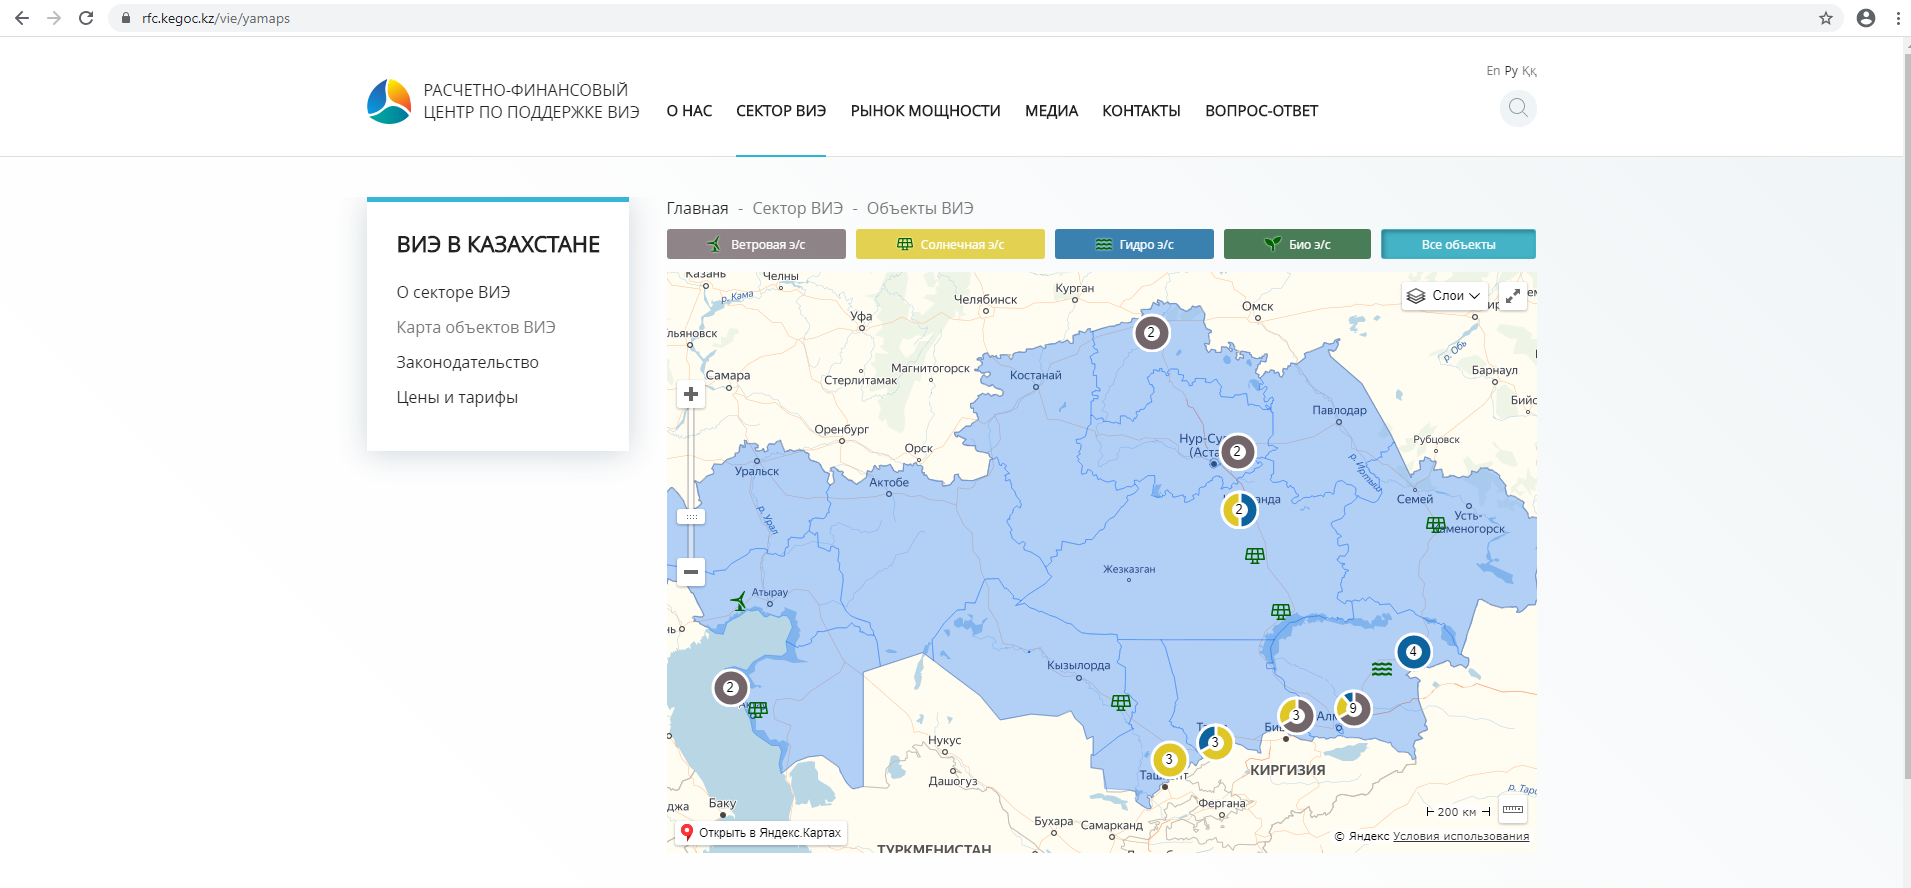Open Условия использования link
The height and width of the screenshot is (888, 1911).
click(x=1461, y=836)
